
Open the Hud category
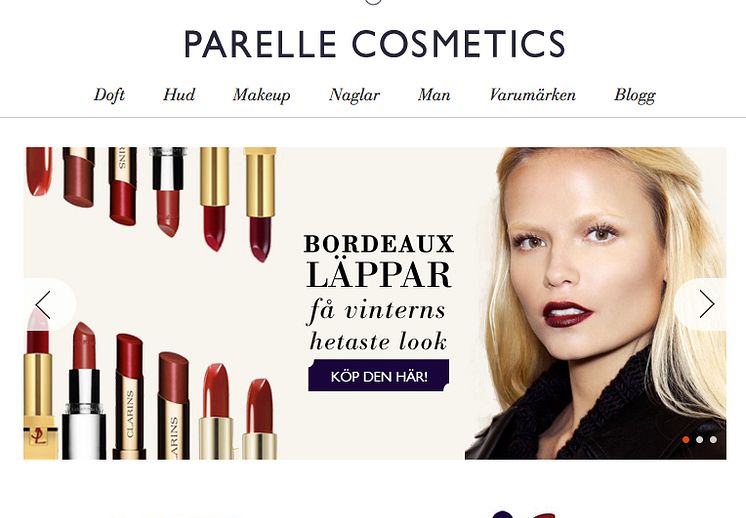click(179, 95)
